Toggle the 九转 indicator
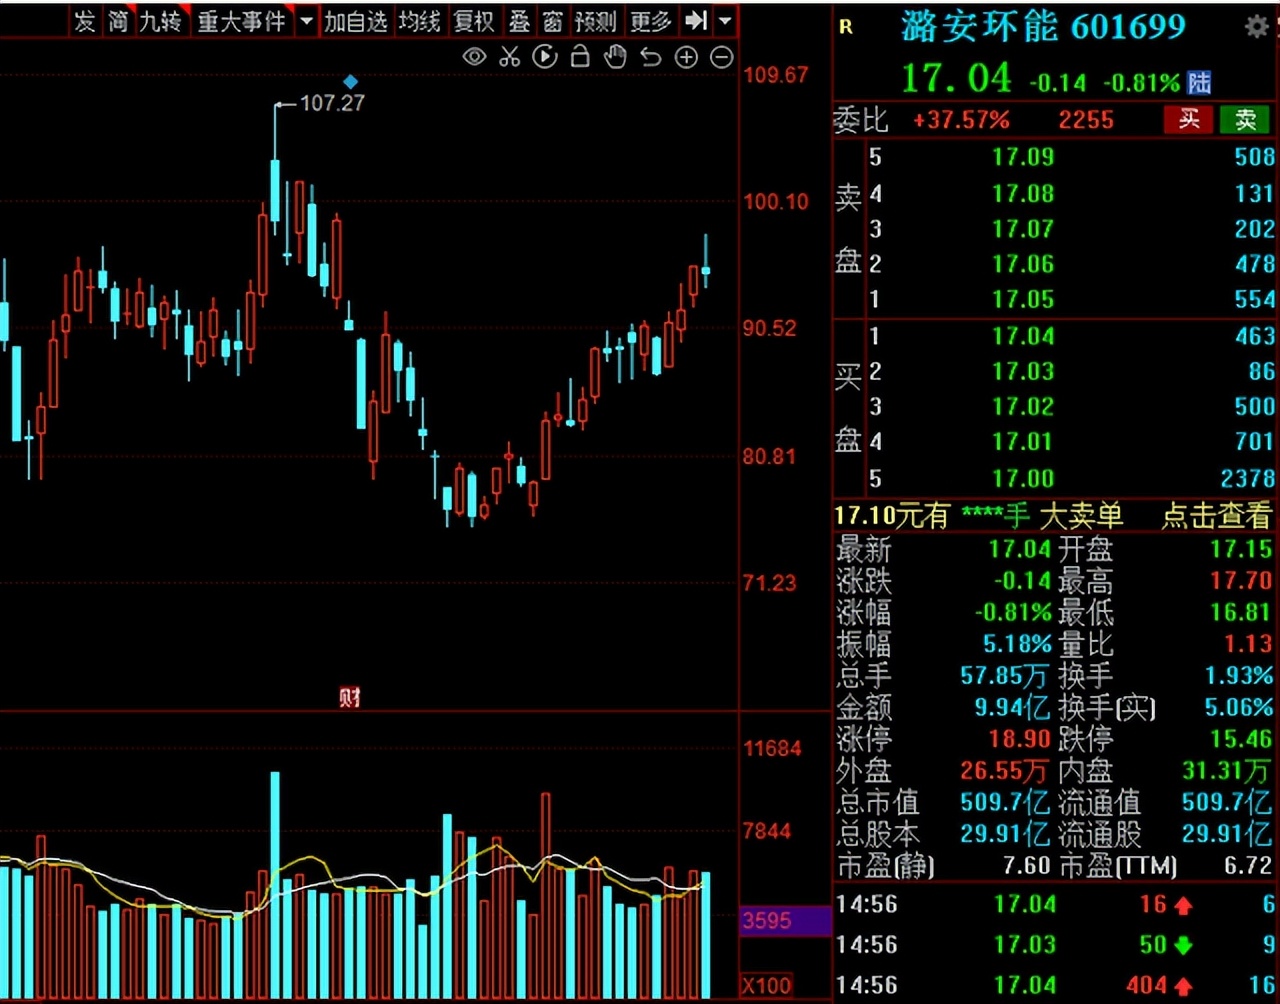The height and width of the screenshot is (1004, 1280). (x=161, y=20)
